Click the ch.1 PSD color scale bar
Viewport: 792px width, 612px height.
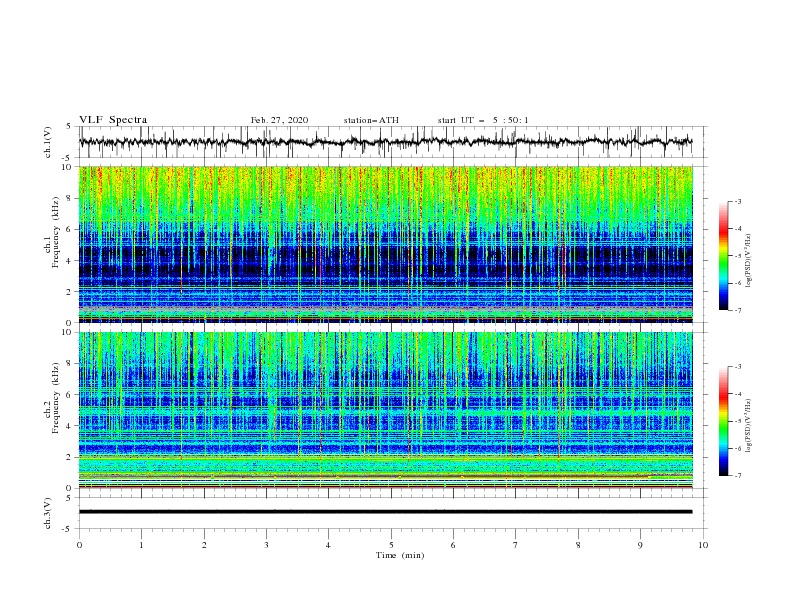(723, 256)
